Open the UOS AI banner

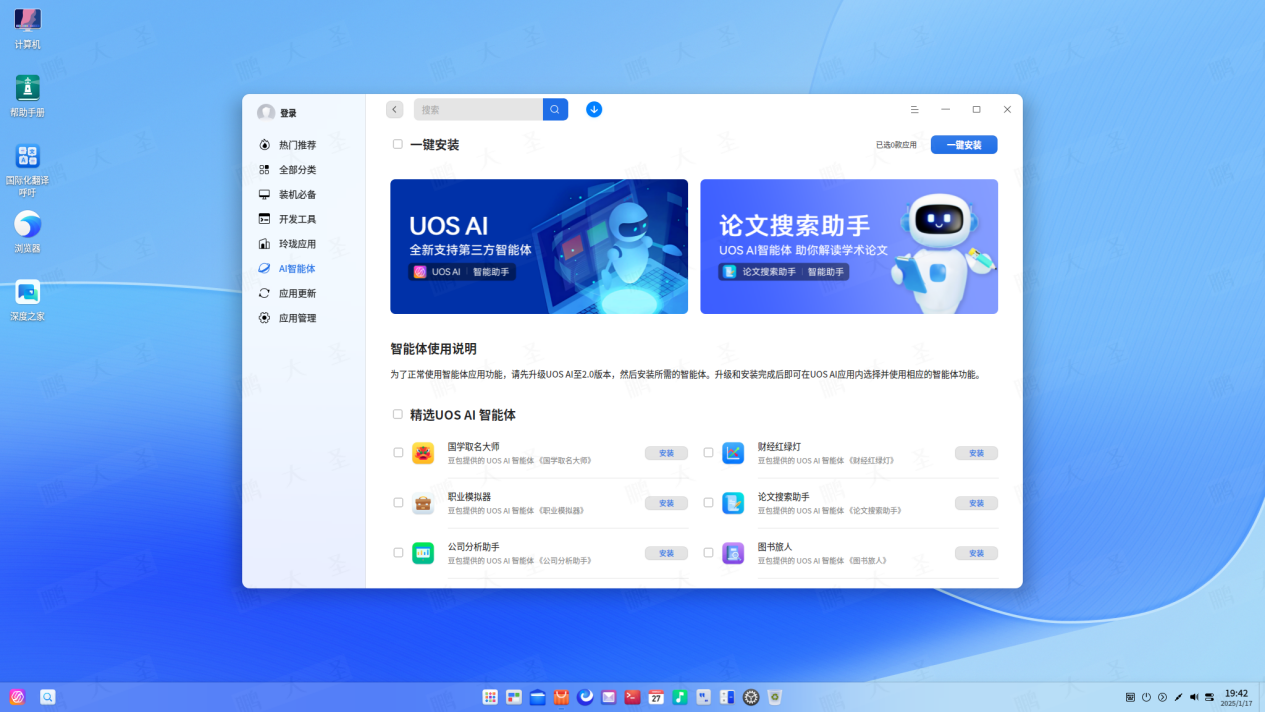point(539,246)
